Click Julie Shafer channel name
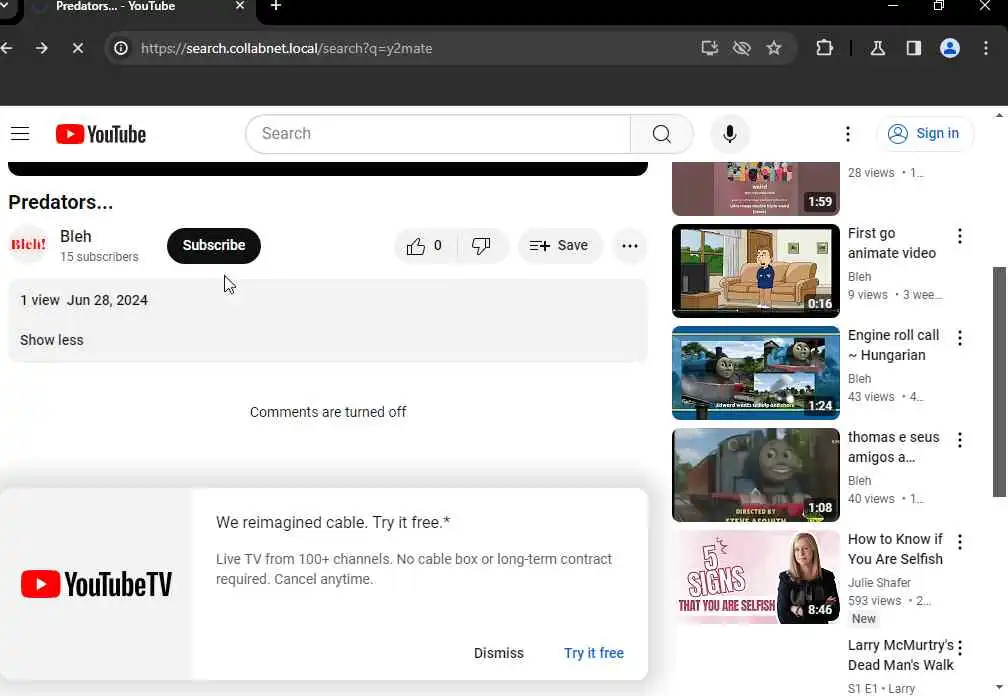 click(879, 583)
